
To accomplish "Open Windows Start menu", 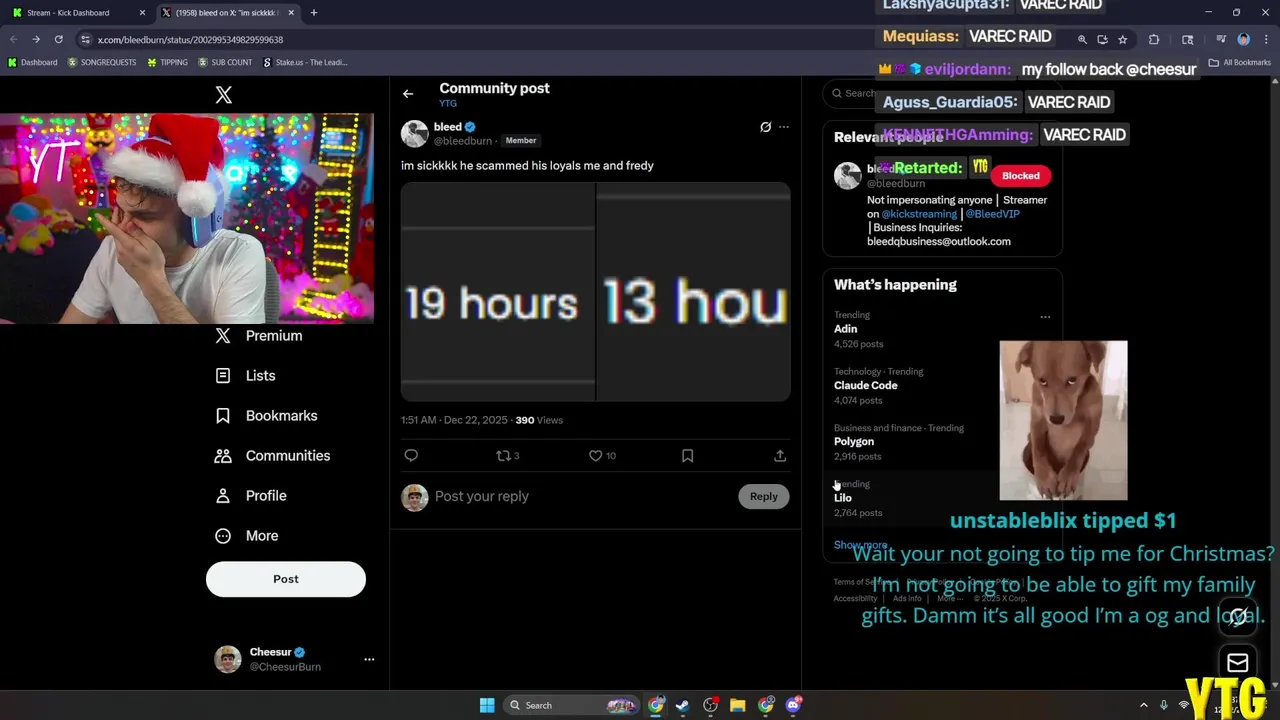I will (487, 705).
